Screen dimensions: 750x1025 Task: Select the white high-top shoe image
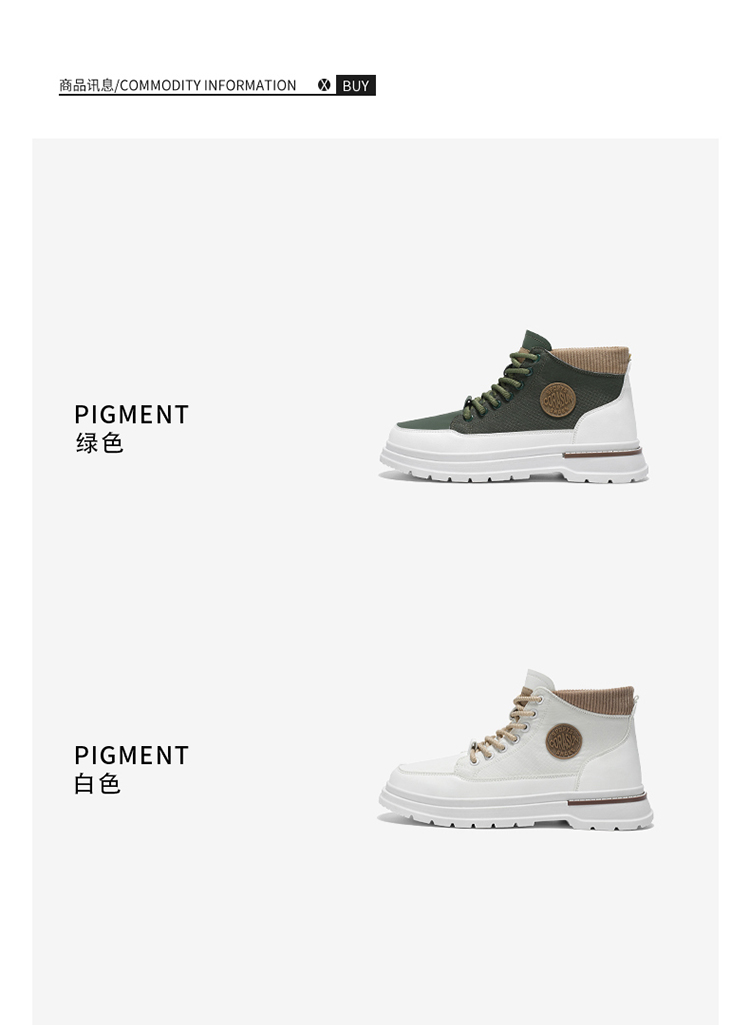(x=516, y=750)
